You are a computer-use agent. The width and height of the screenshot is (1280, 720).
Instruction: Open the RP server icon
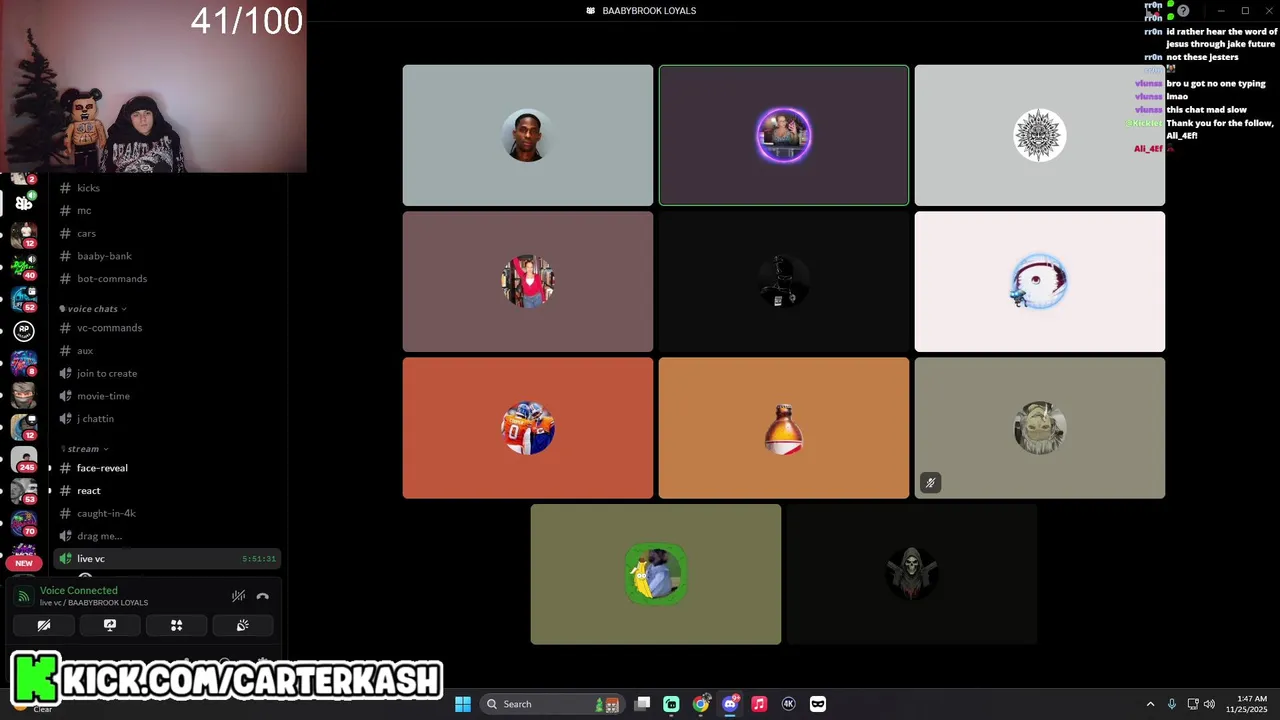pyautogui.click(x=24, y=331)
